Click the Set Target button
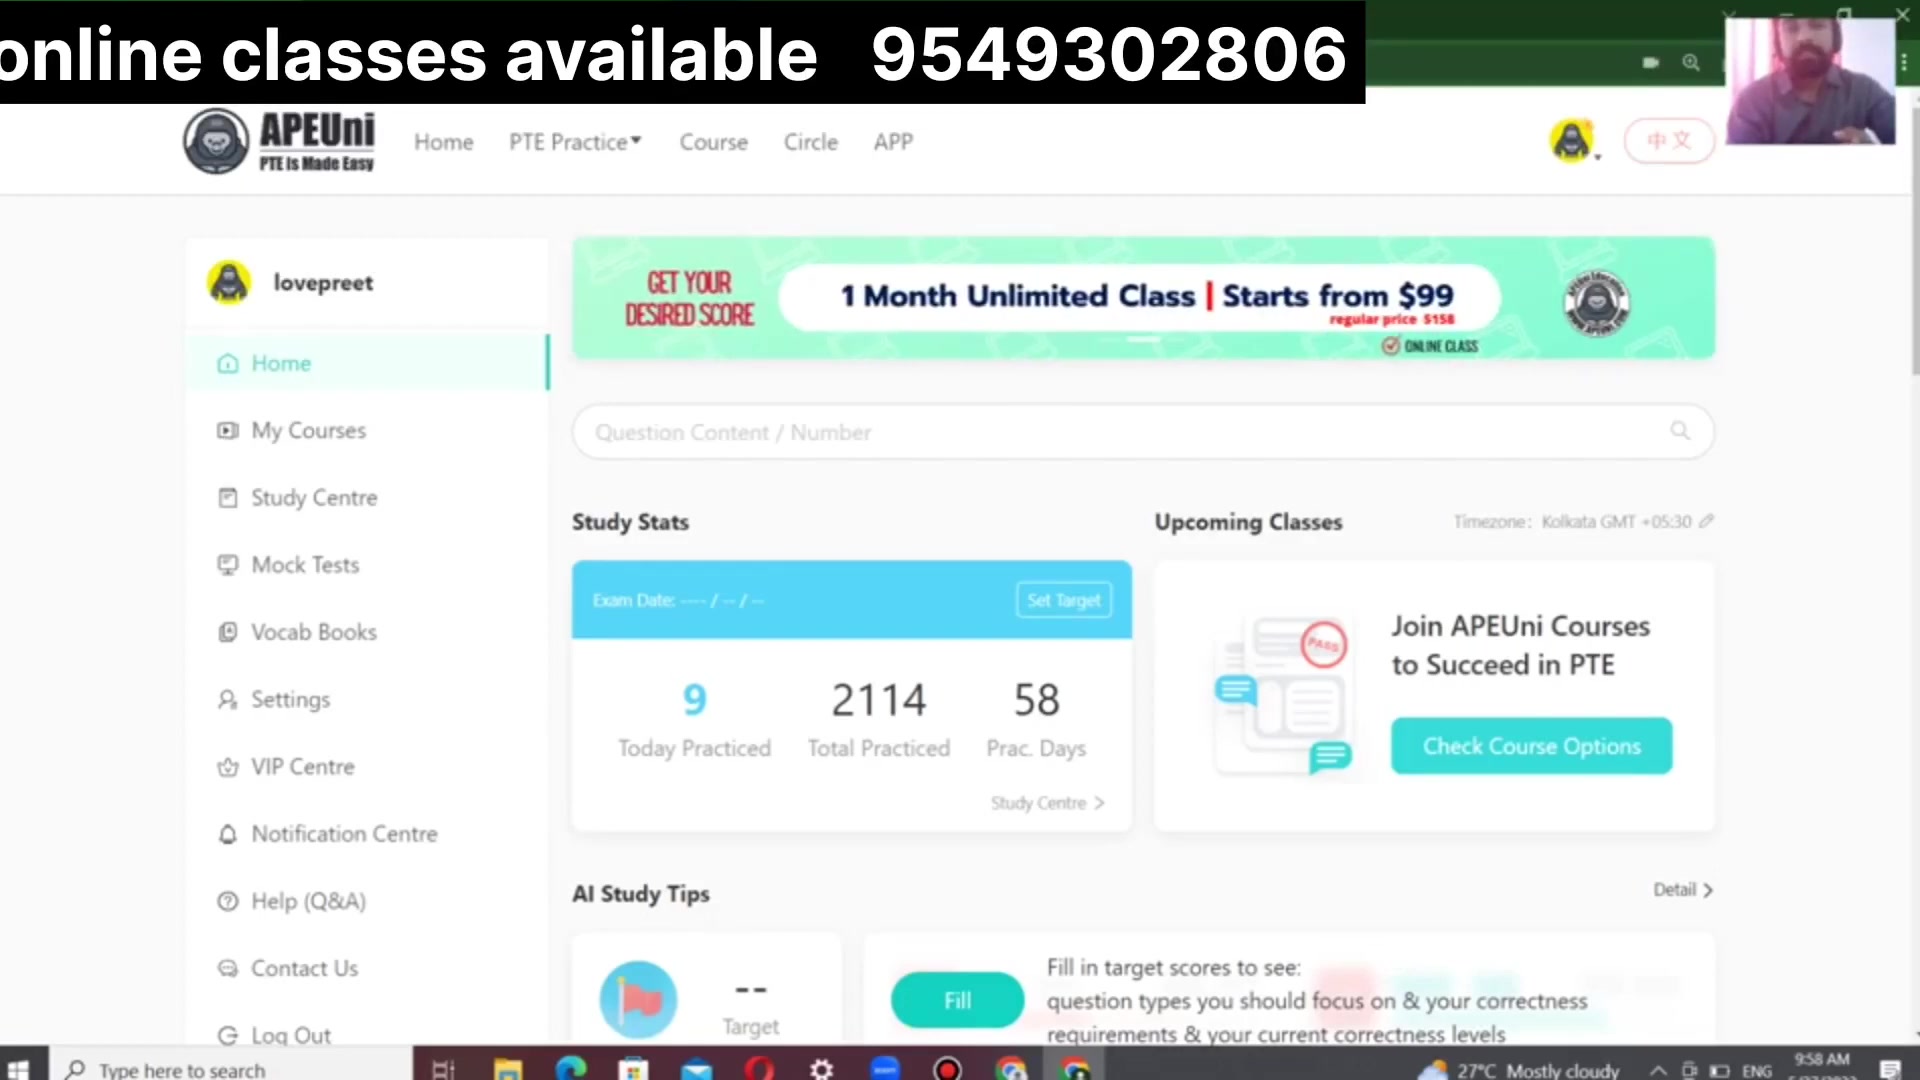 (1064, 600)
